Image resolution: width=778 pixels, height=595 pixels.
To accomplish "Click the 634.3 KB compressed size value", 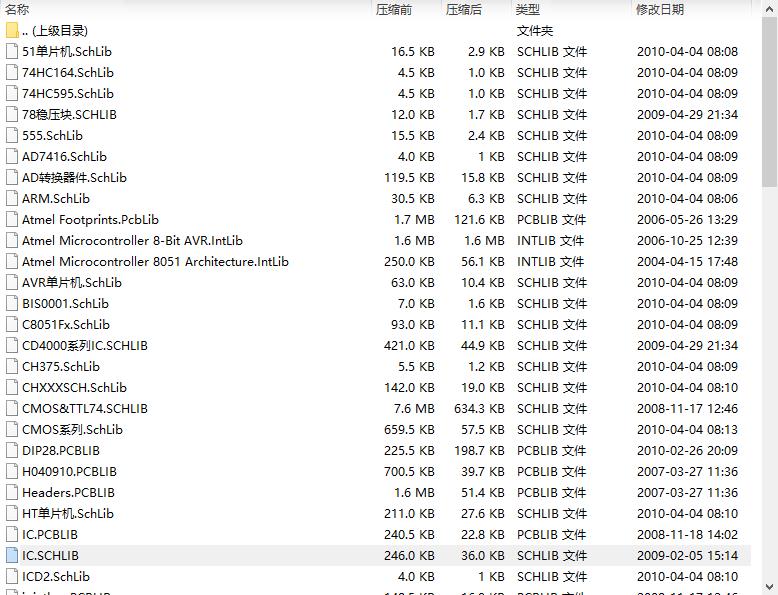I will [479, 409].
